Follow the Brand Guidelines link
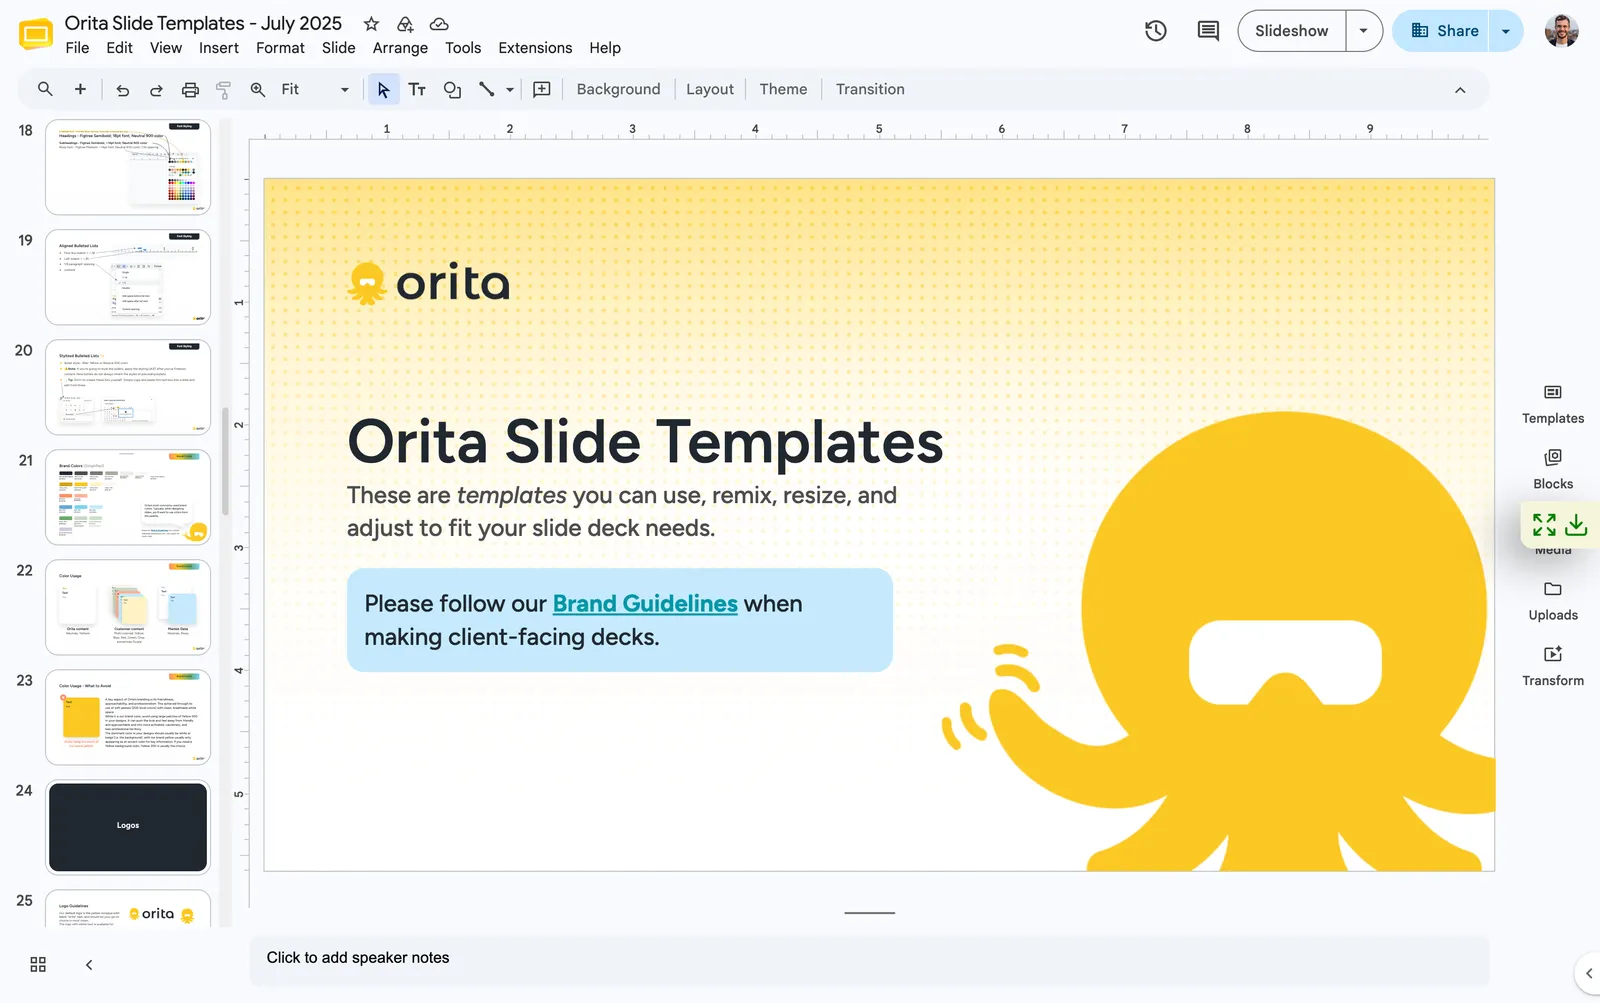 [645, 604]
